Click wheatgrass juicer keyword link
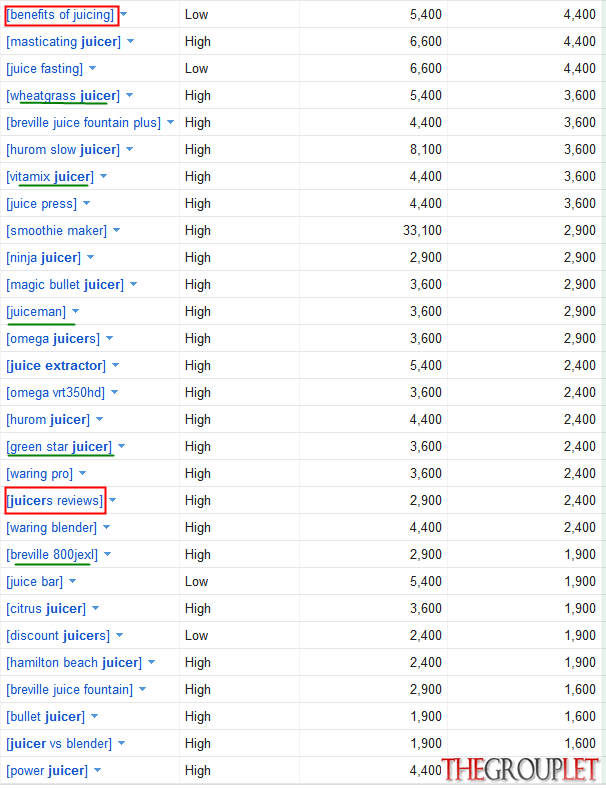Screen dimensions: 606x788 pos(63,96)
